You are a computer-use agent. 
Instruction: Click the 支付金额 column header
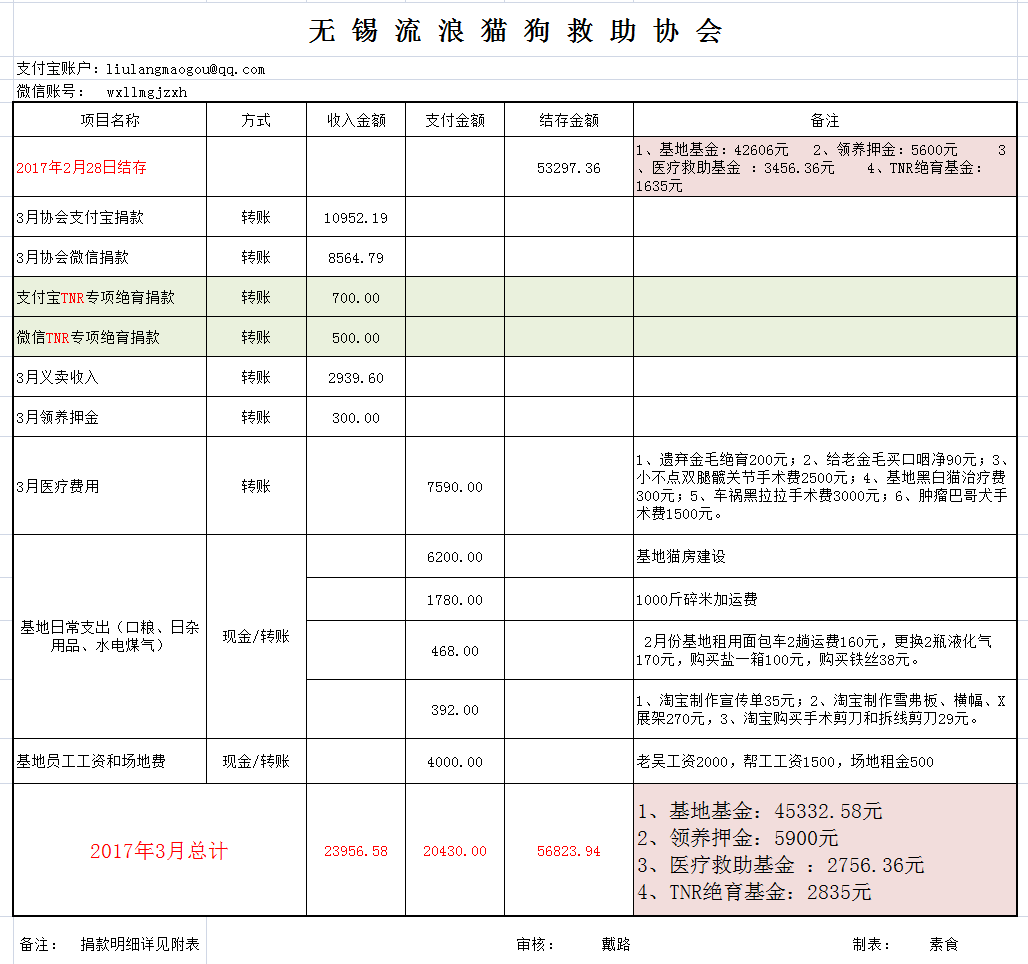pos(455,120)
